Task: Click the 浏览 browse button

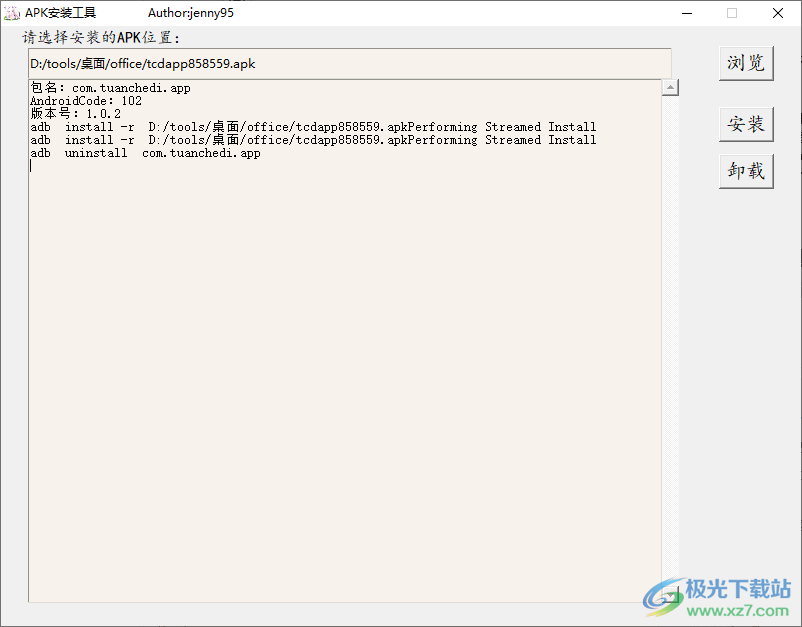Action: point(746,62)
